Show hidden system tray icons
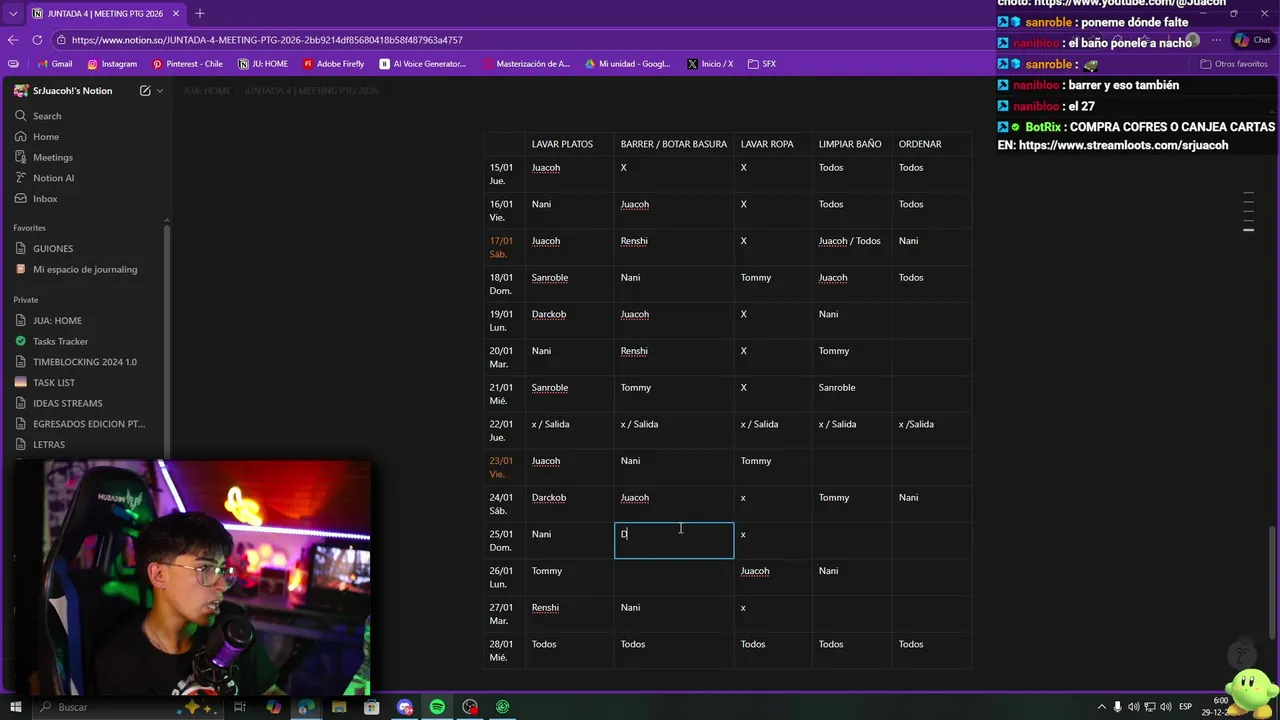Viewport: 1280px width, 720px height. click(x=1101, y=707)
